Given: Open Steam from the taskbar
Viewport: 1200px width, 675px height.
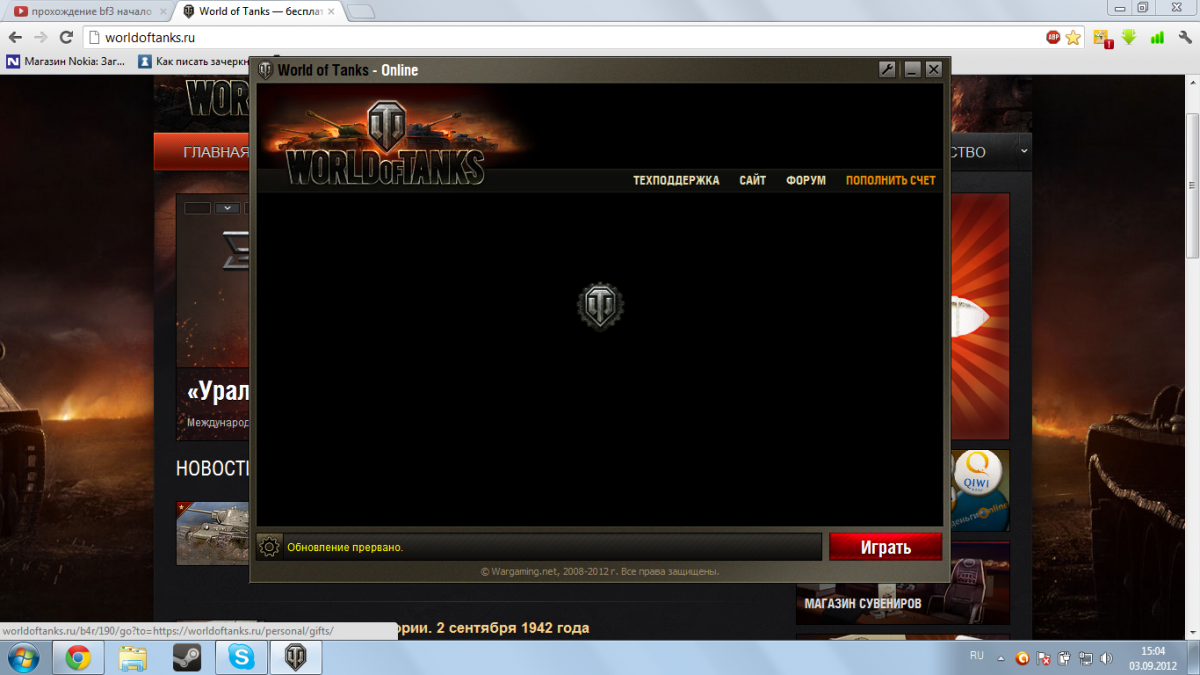Looking at the screenshot, I should tap(187, 657).
